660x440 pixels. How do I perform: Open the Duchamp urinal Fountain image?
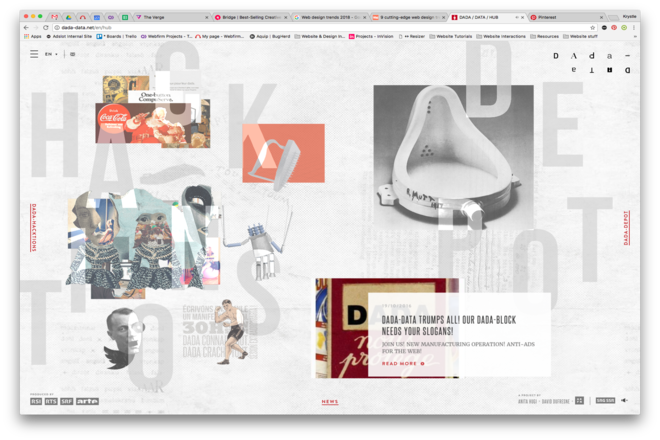[453, 157]
